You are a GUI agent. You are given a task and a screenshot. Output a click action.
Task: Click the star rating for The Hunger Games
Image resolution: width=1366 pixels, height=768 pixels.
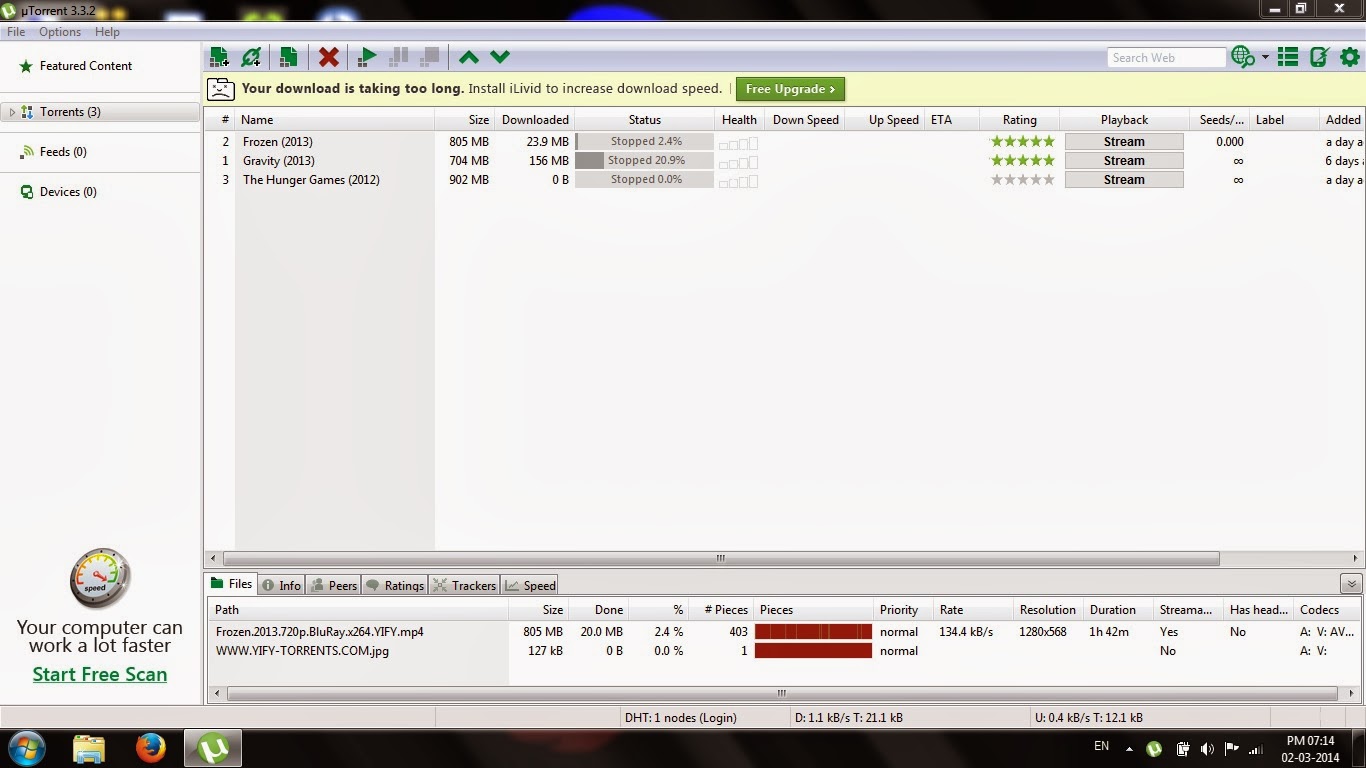1022,180
